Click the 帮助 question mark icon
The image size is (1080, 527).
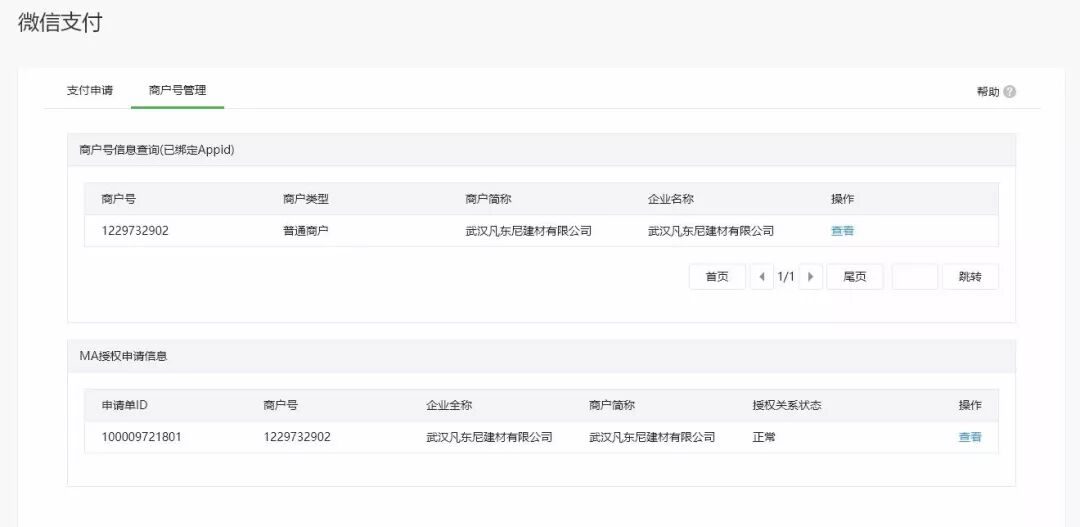pos(1009,92)
